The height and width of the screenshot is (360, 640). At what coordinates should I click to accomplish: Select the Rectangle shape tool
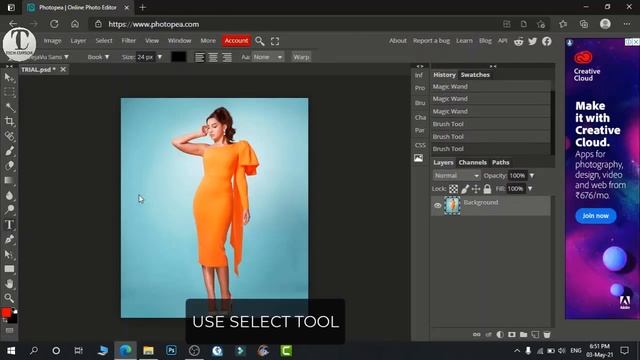[9, 269]
